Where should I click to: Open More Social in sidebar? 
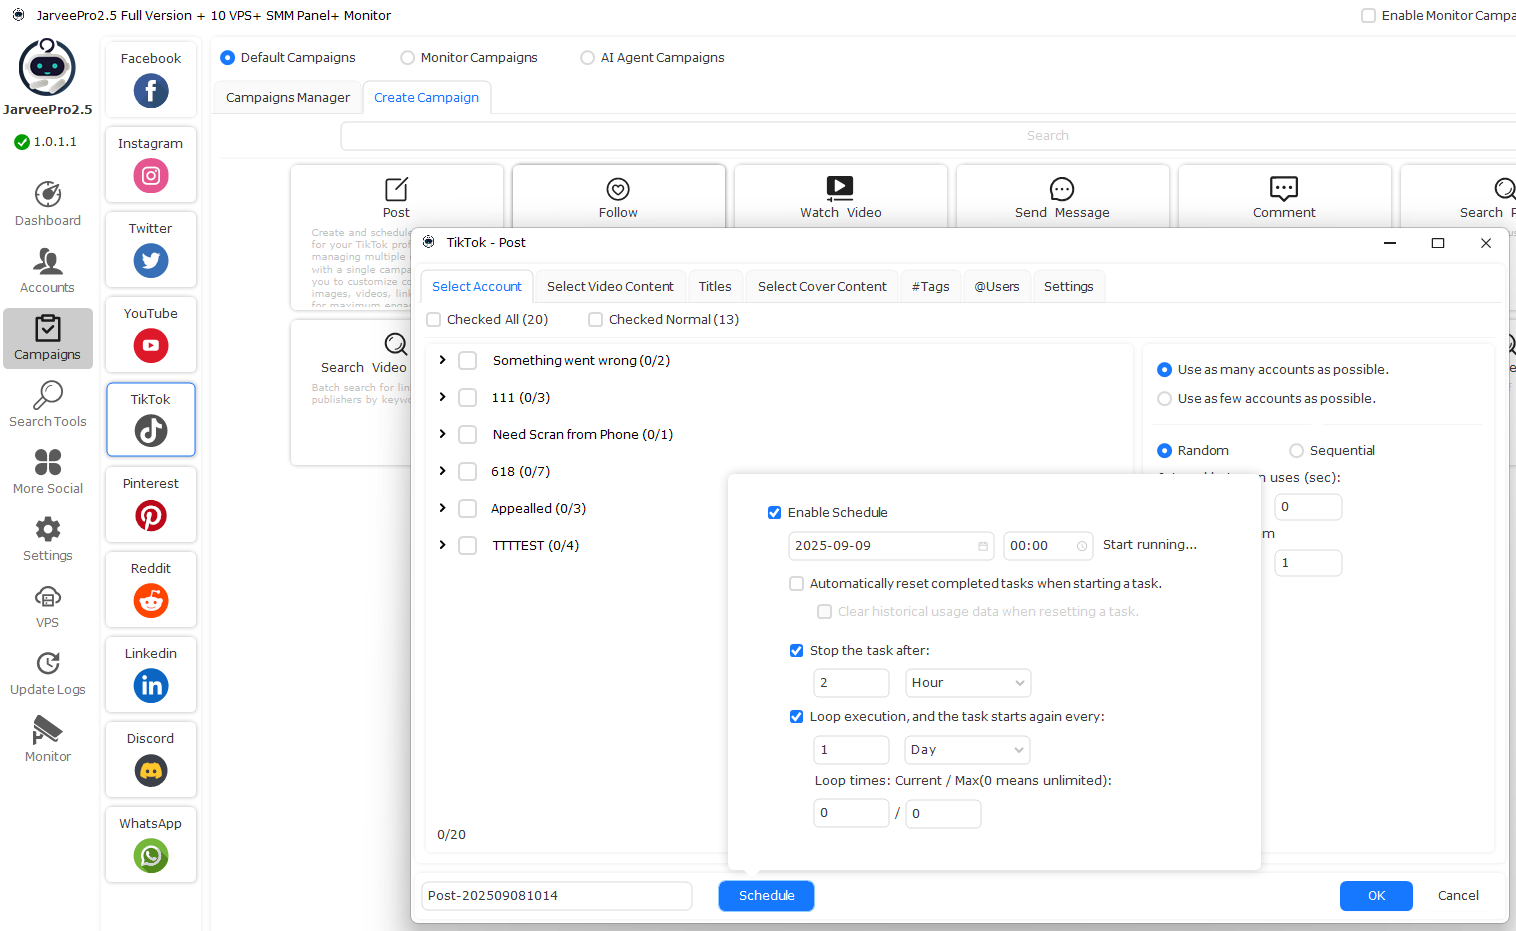(x=48, y=472)
